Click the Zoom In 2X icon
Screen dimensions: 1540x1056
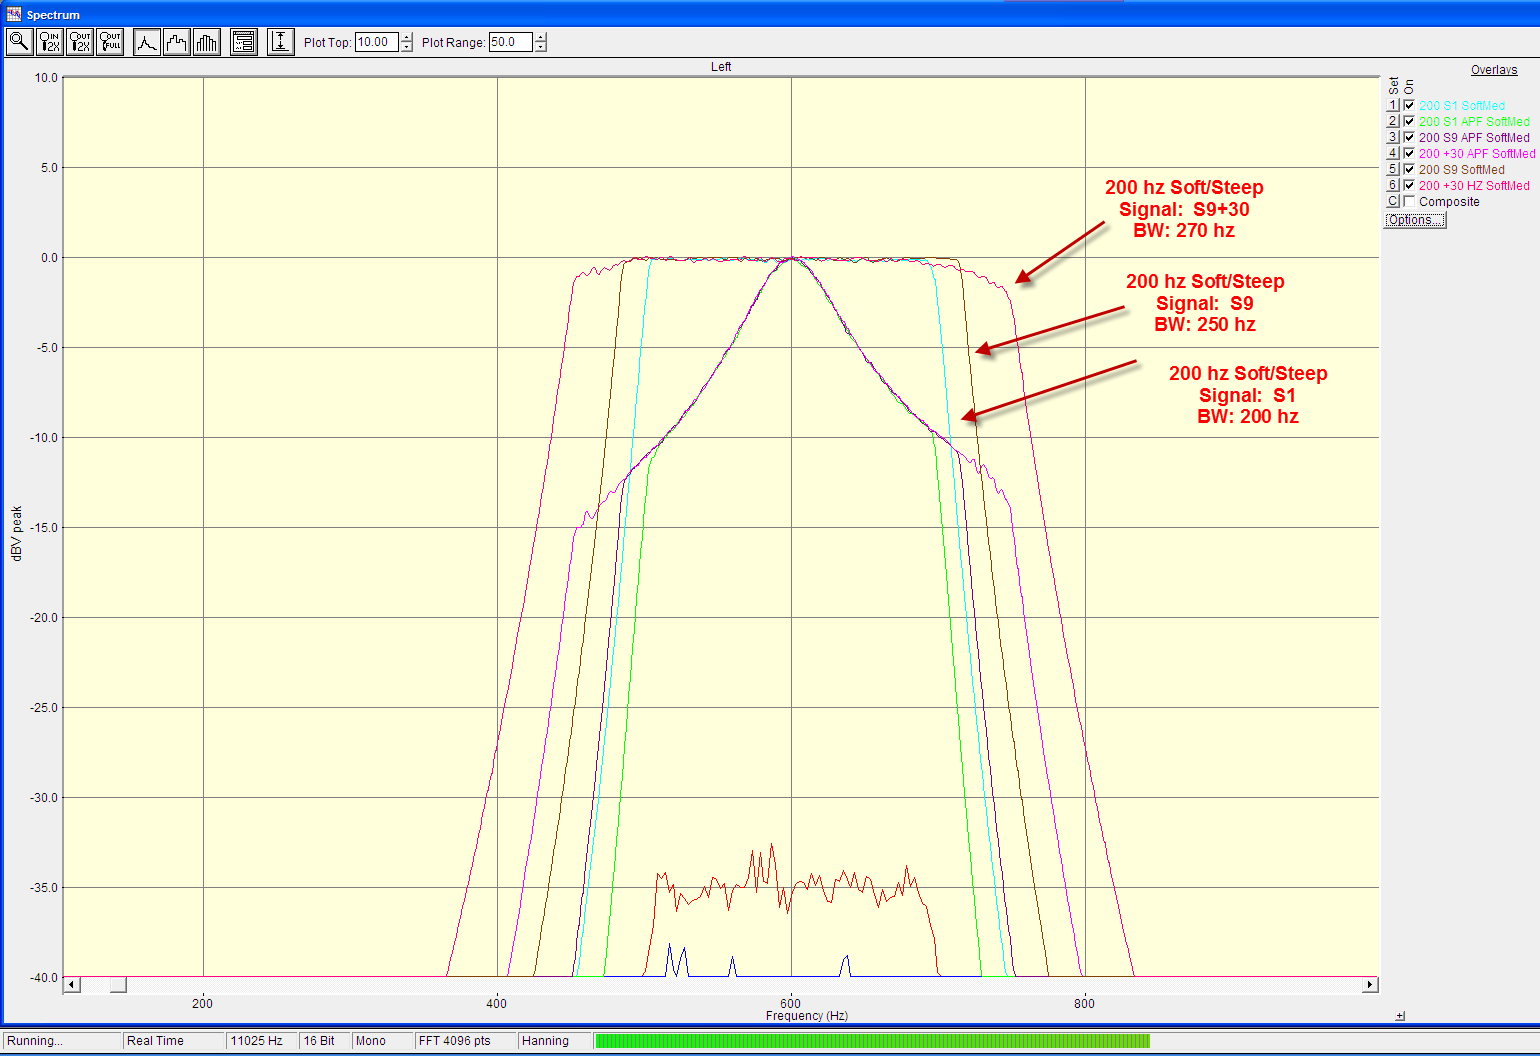coord(49,42)
